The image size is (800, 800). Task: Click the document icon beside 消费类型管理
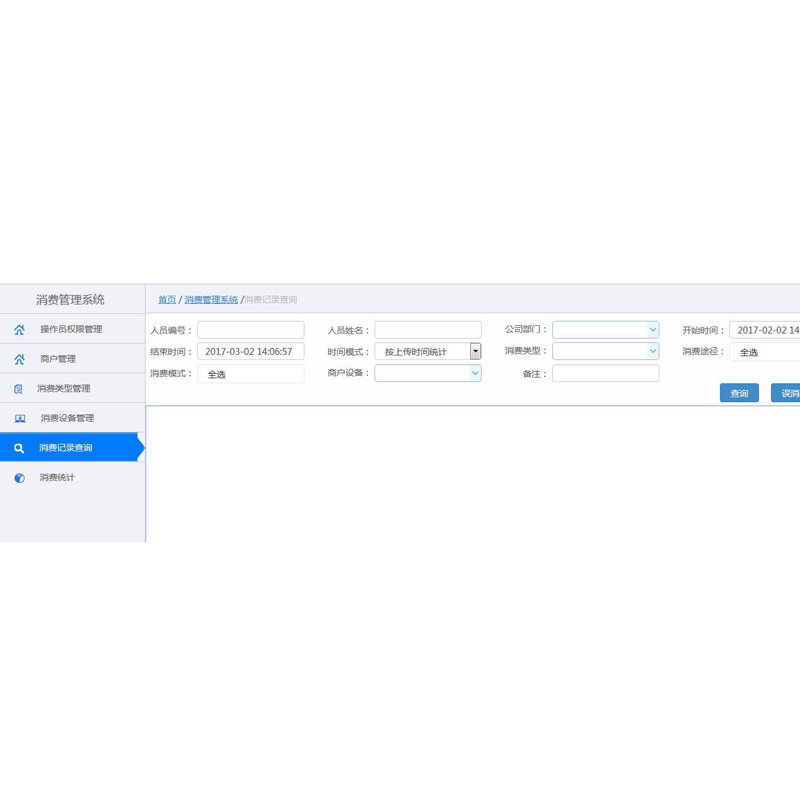(x=18, y=389)
